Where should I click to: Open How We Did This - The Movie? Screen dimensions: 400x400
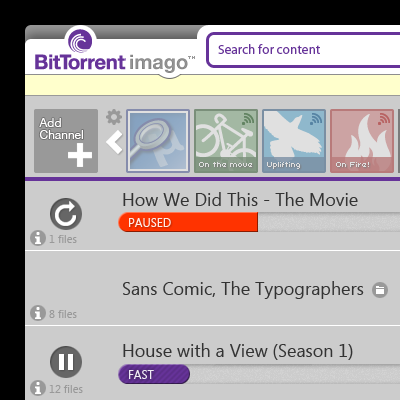(240, 200)
